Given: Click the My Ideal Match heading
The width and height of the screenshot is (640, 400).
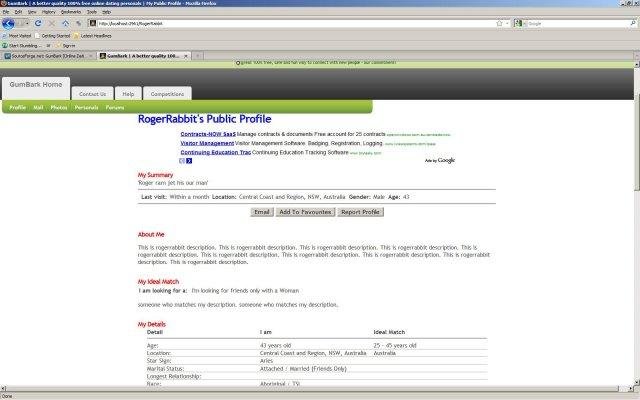Looking at the screenshot, I should [x=158, y=282].
